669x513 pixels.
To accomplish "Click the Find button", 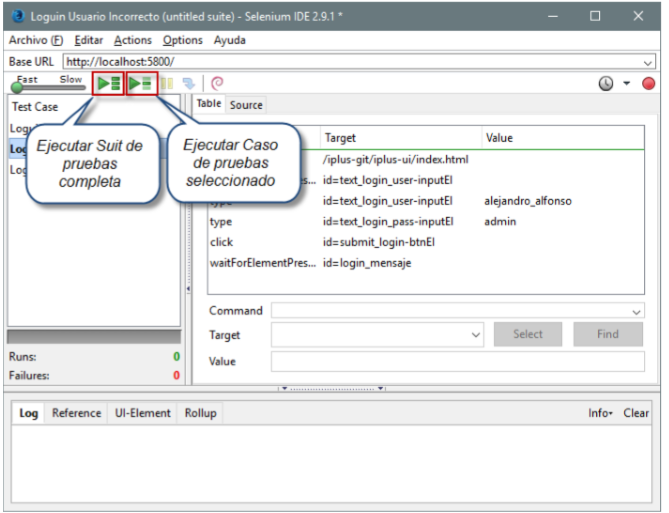I will click(608, 334).
